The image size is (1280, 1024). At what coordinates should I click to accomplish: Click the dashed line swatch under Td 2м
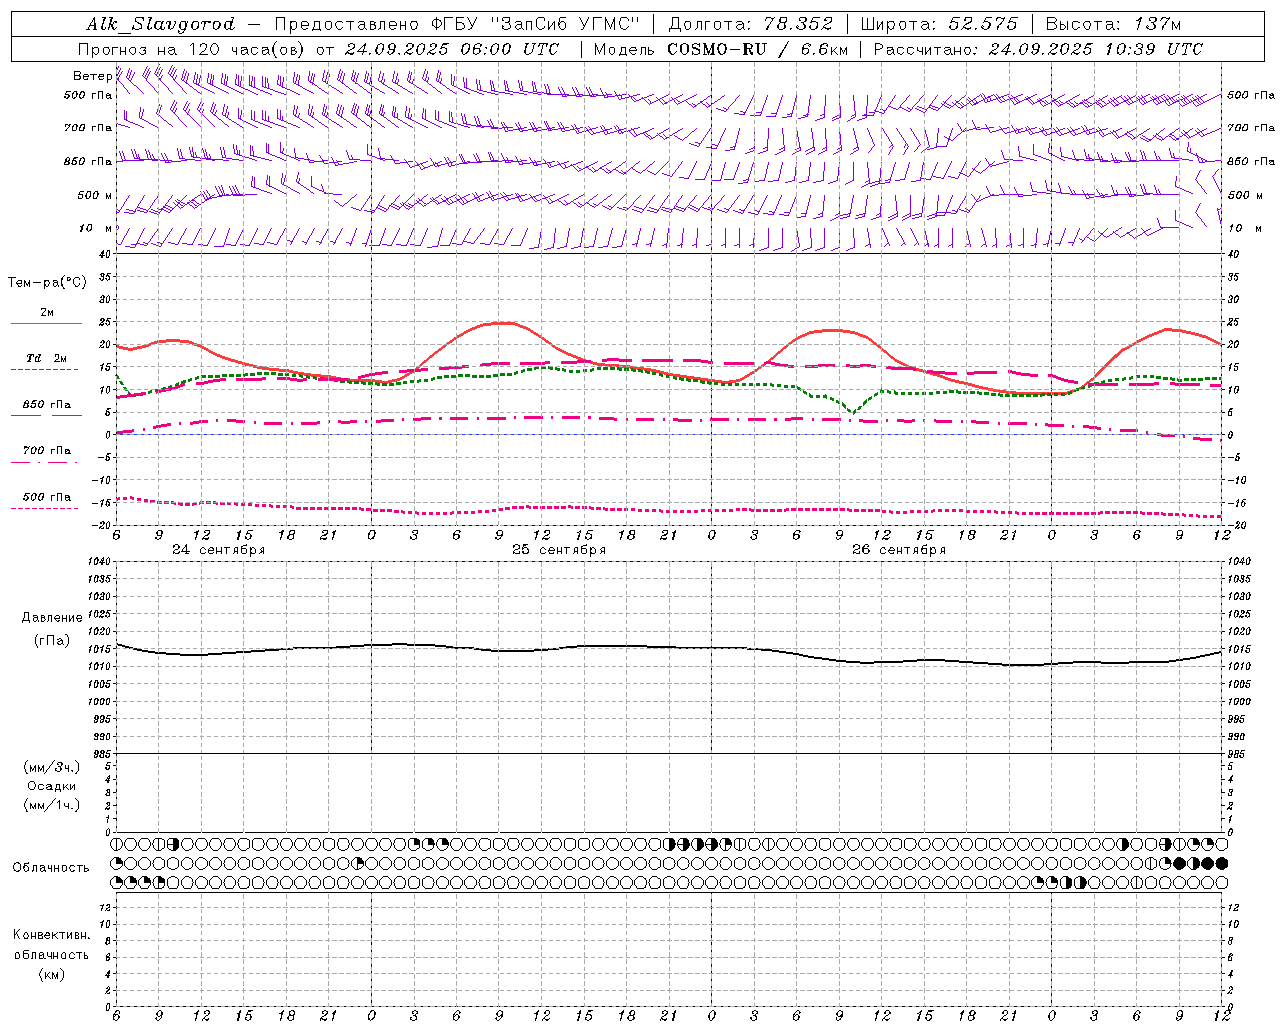44,370
